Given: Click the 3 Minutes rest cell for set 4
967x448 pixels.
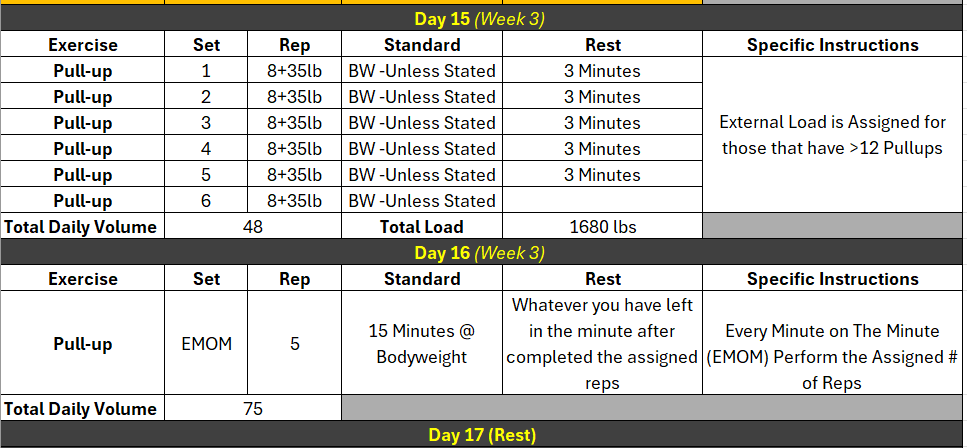Looking at the screenshot, I should coord(602,149).
